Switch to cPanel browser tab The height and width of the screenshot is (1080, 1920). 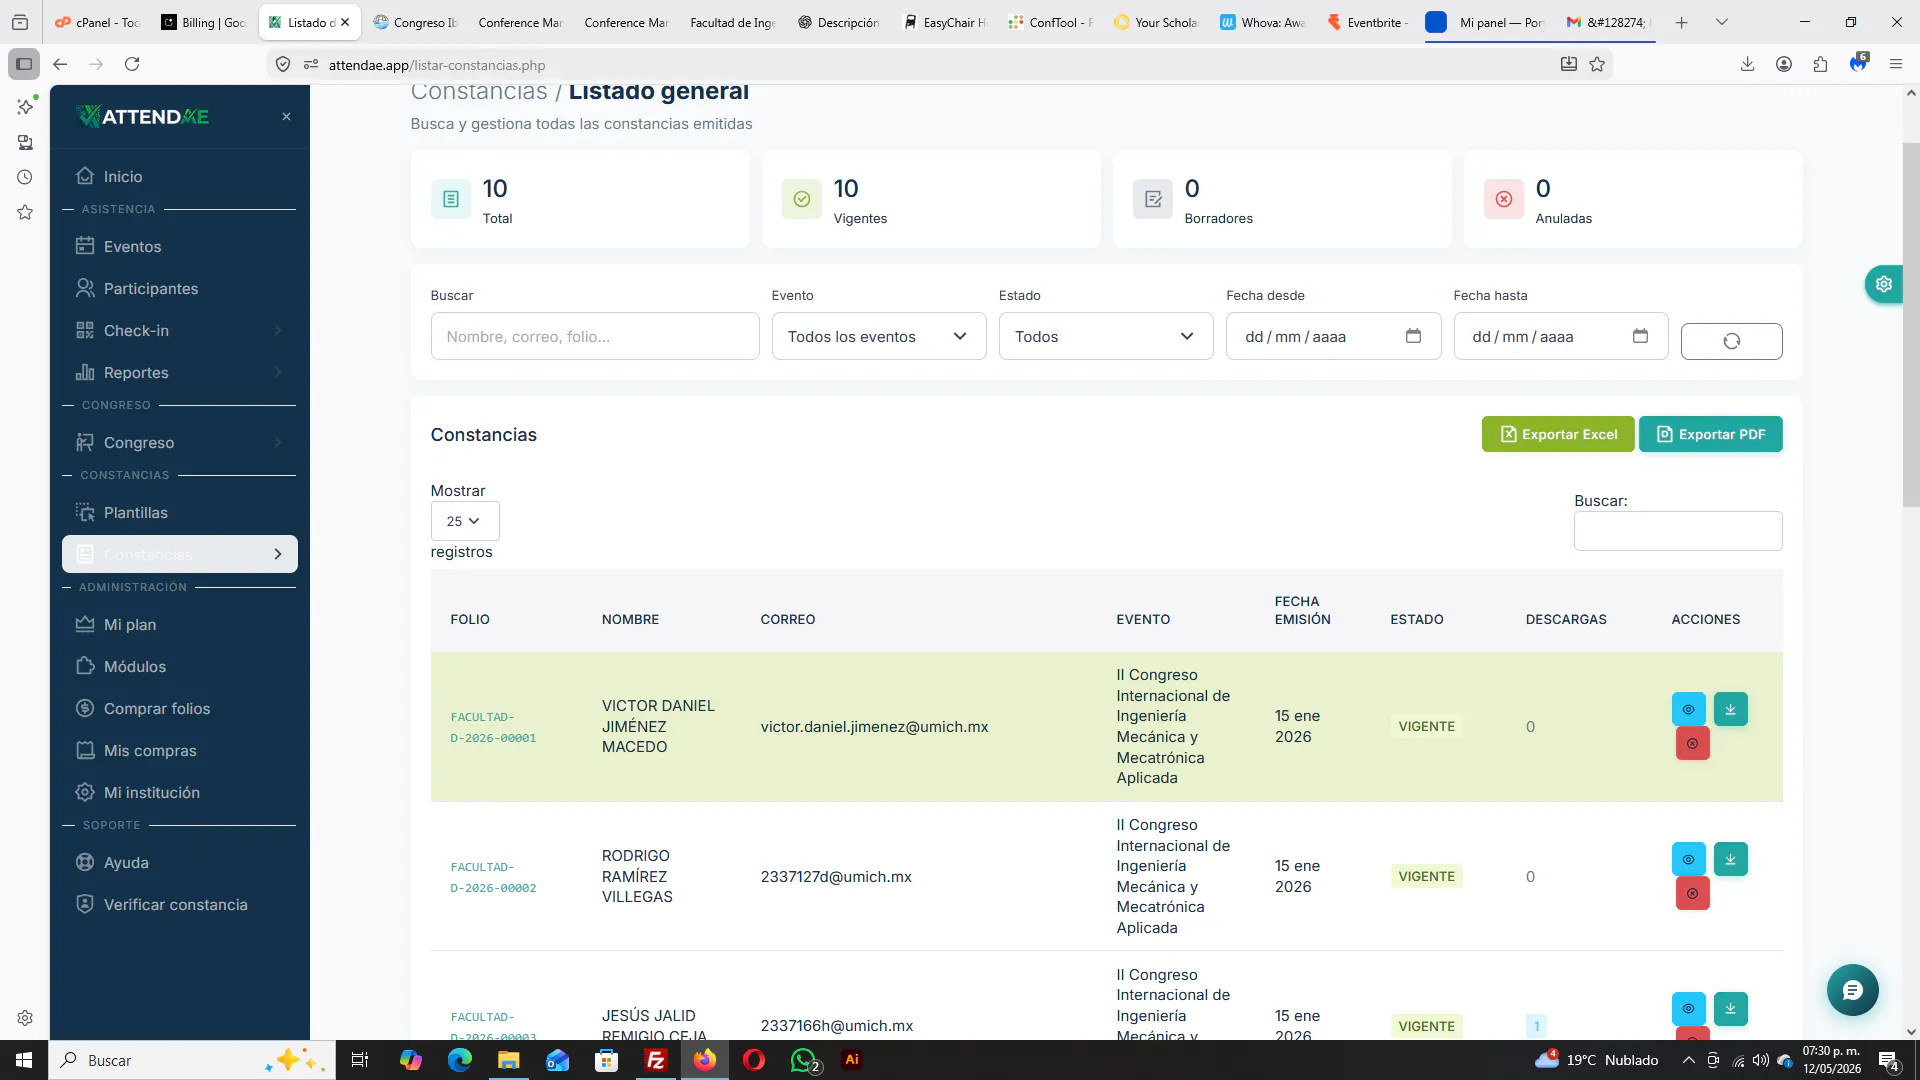point(97,22)
